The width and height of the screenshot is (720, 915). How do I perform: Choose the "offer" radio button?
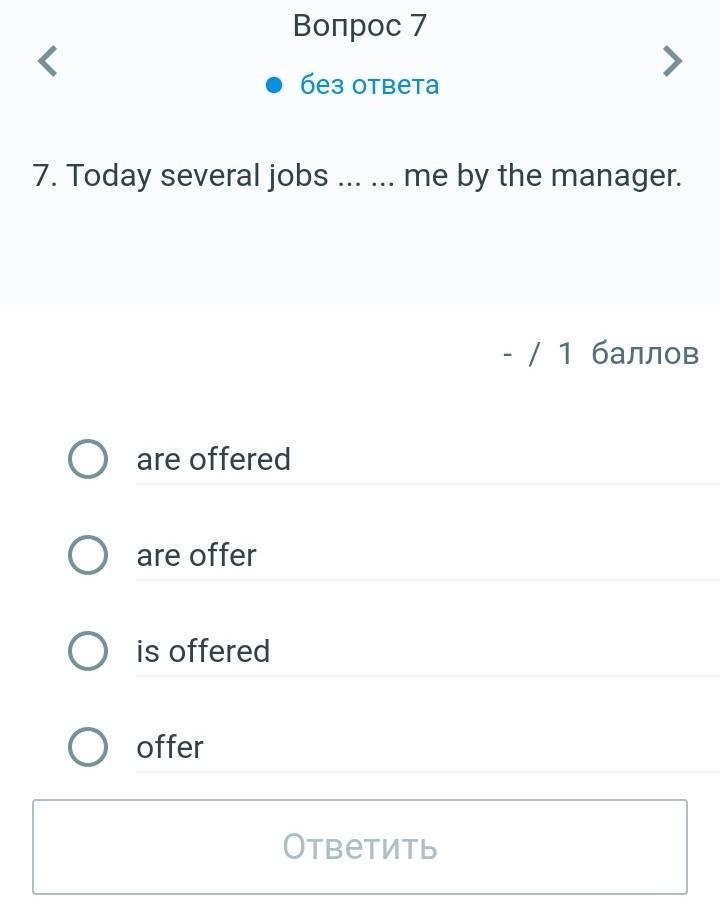pos(88,747)
